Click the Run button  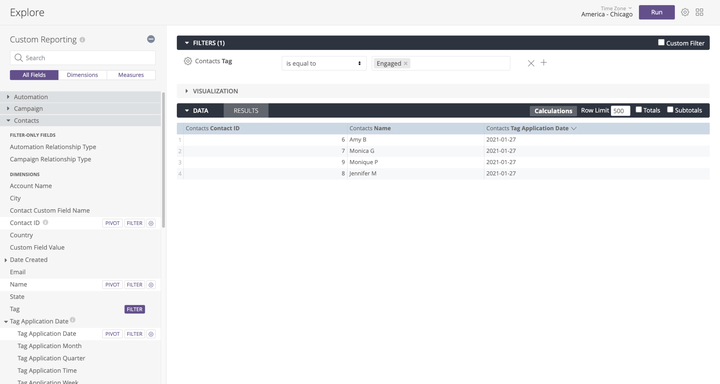point(657,12)
